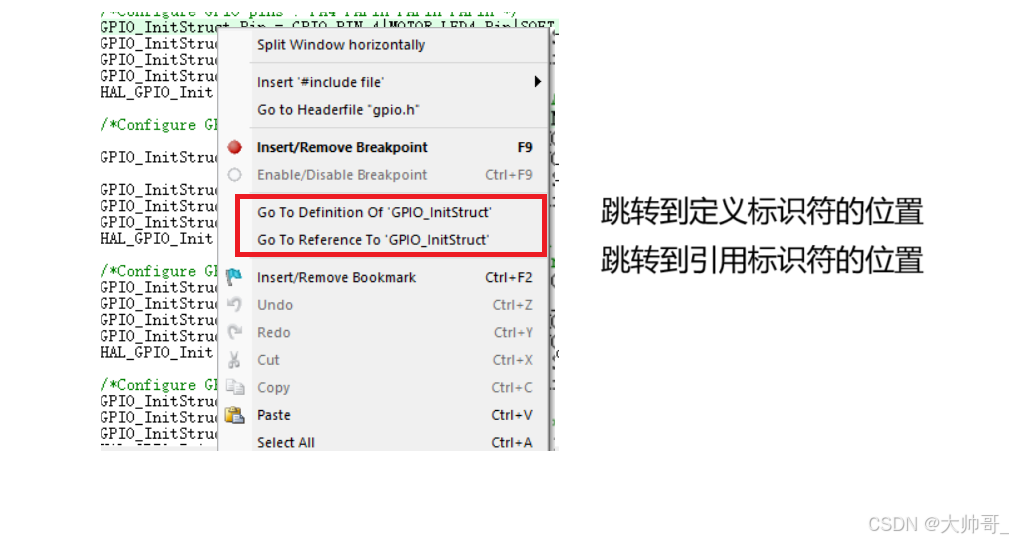Screen dimensions: 1013x542
Task: Expand the Insert '#include file' submenu arrow
Action: (x=537, y=82)
